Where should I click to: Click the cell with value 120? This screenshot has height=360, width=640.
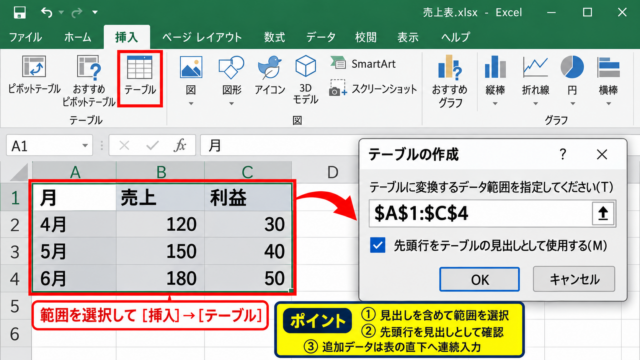[160, 224]
